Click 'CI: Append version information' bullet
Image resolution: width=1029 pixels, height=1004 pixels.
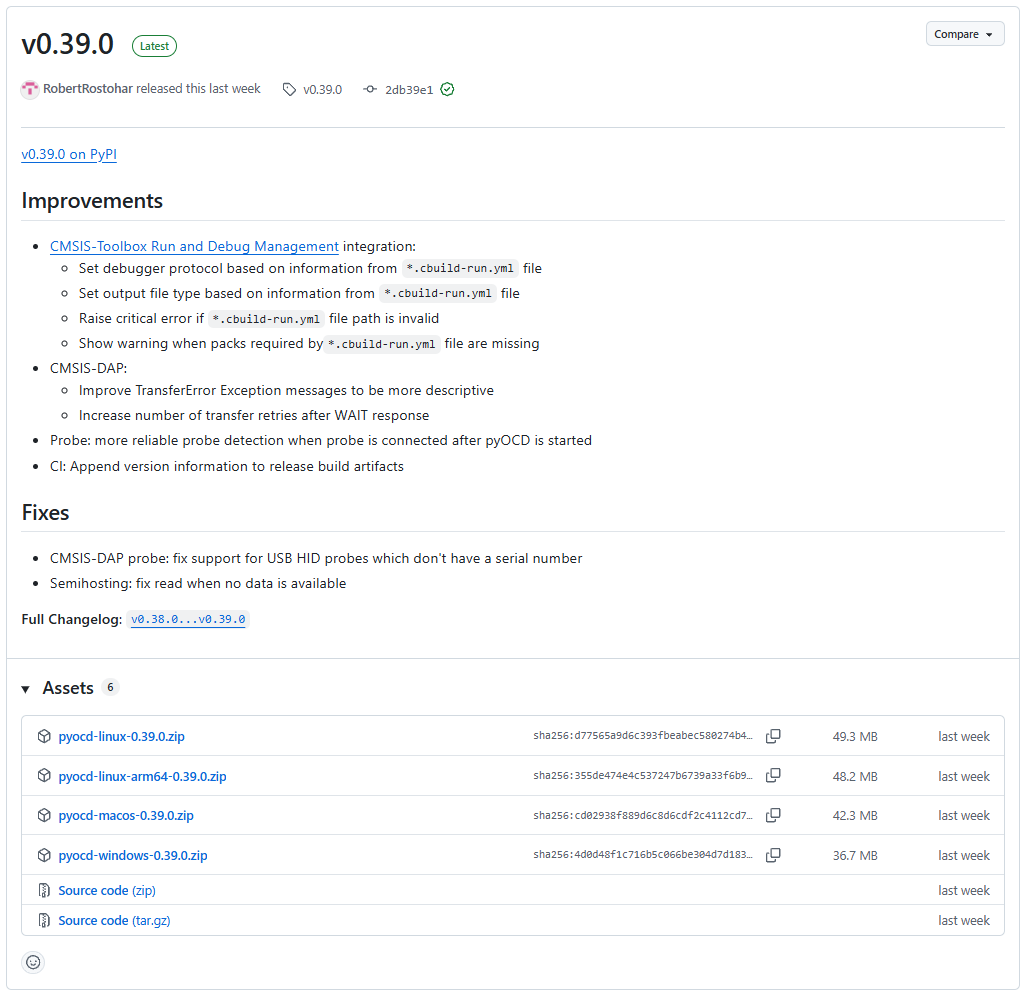226,467
